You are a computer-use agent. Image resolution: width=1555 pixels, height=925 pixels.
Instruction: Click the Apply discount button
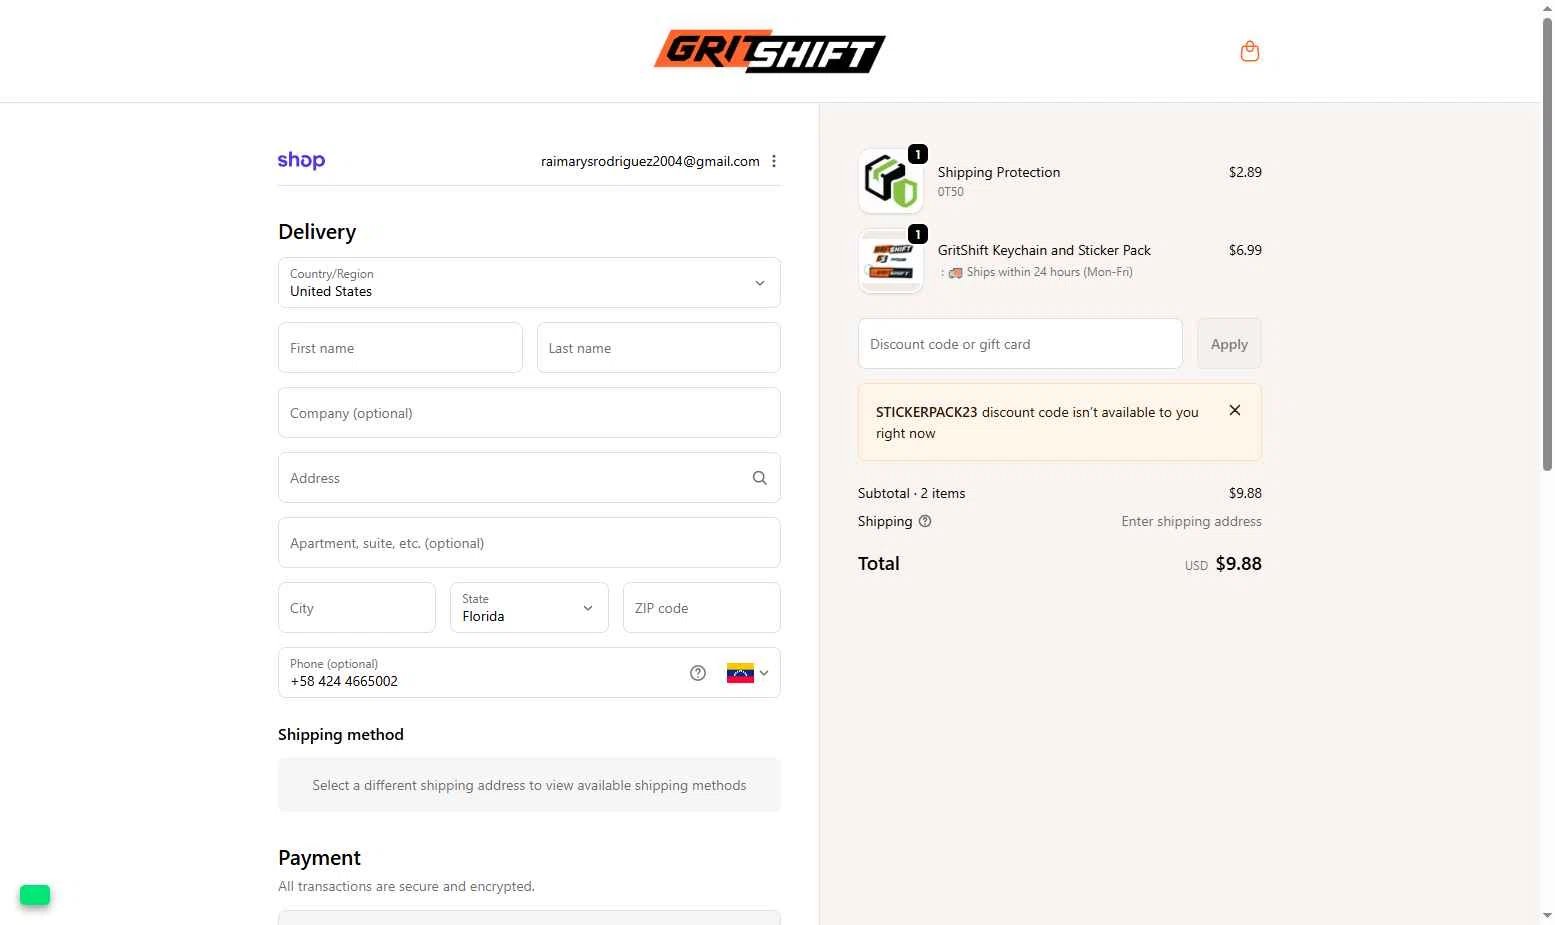[x=1229, y=344]
